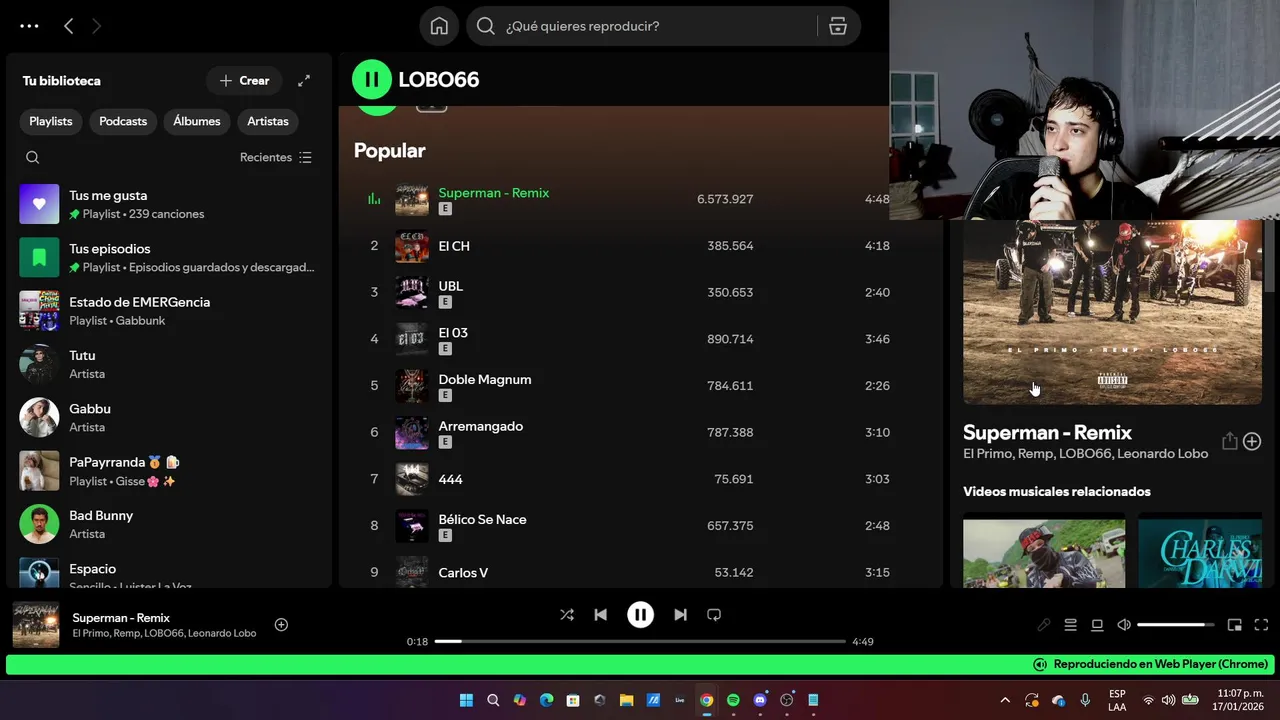Open Tutu artist in library
The image size is (1280, 720).
(170, 364)
